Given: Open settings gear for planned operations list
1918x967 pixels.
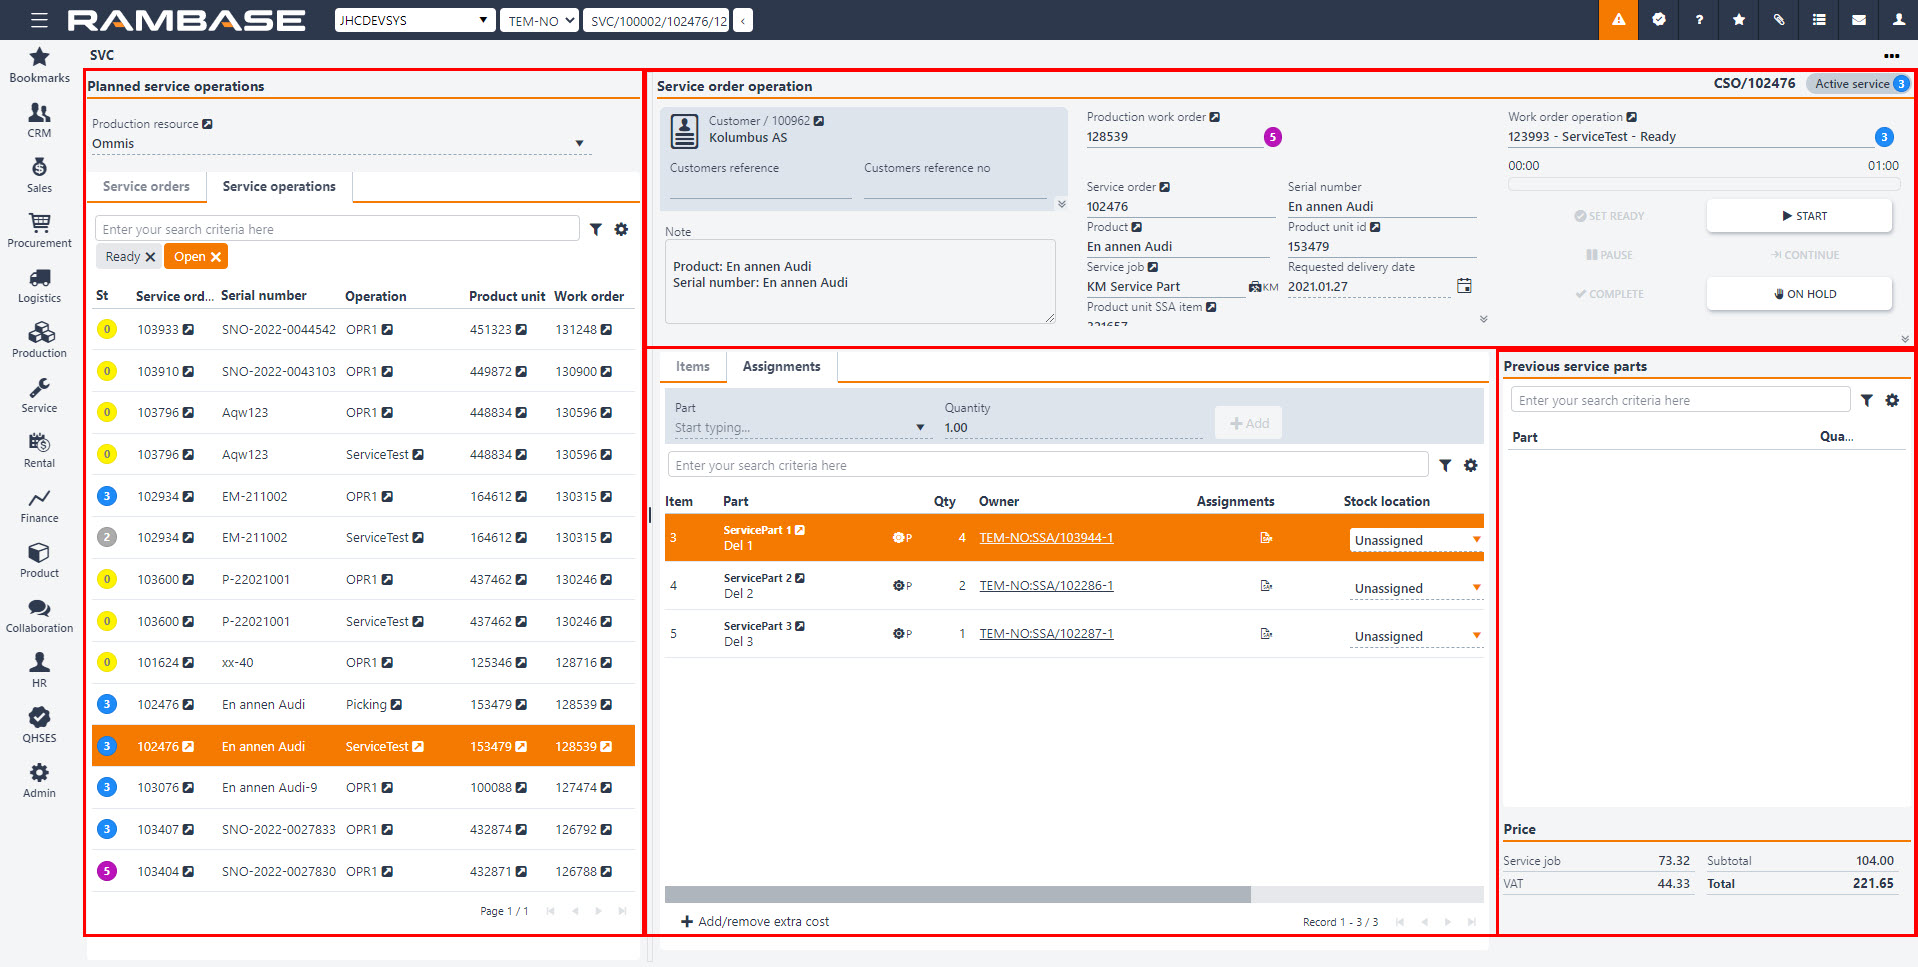Looking at the screenshot, I should tap(621, 229).
